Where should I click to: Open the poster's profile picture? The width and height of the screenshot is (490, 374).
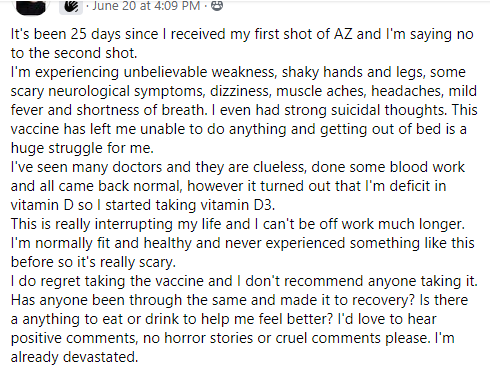point(31,7)
